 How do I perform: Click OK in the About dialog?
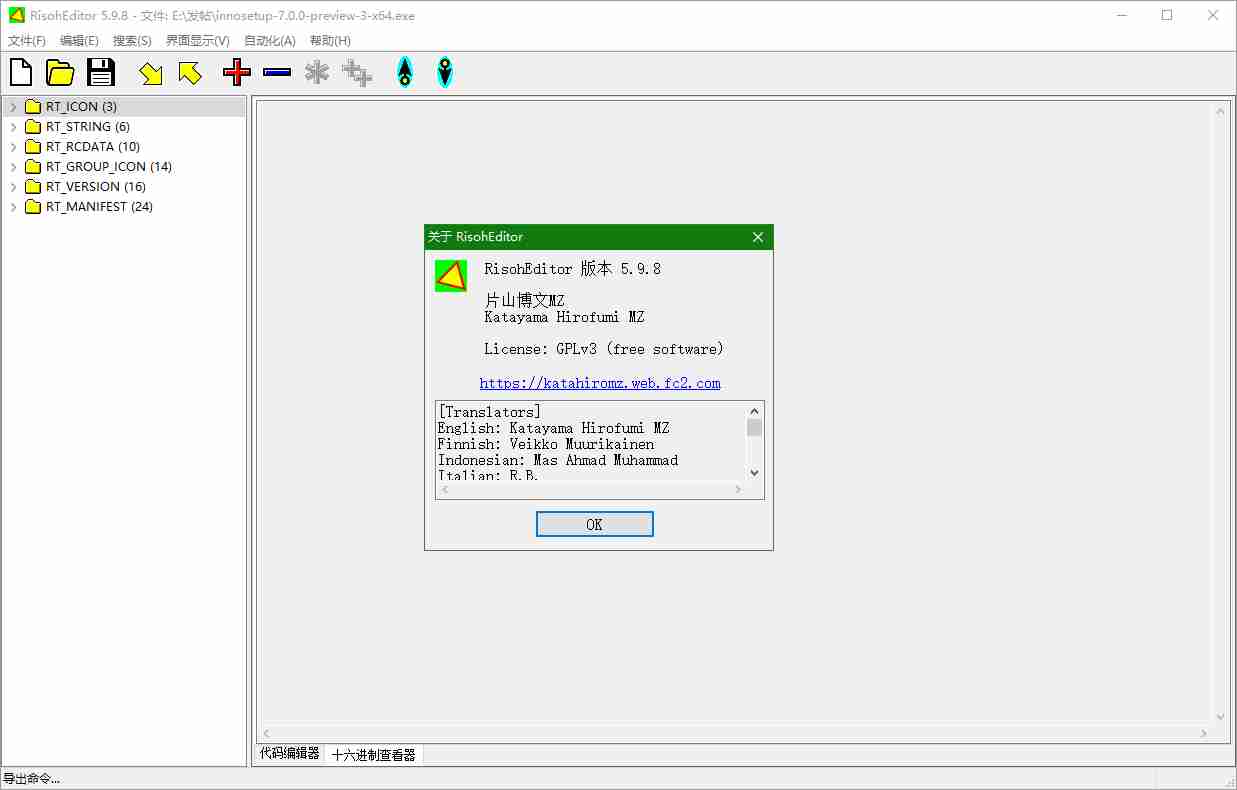[x=595, y=524]
